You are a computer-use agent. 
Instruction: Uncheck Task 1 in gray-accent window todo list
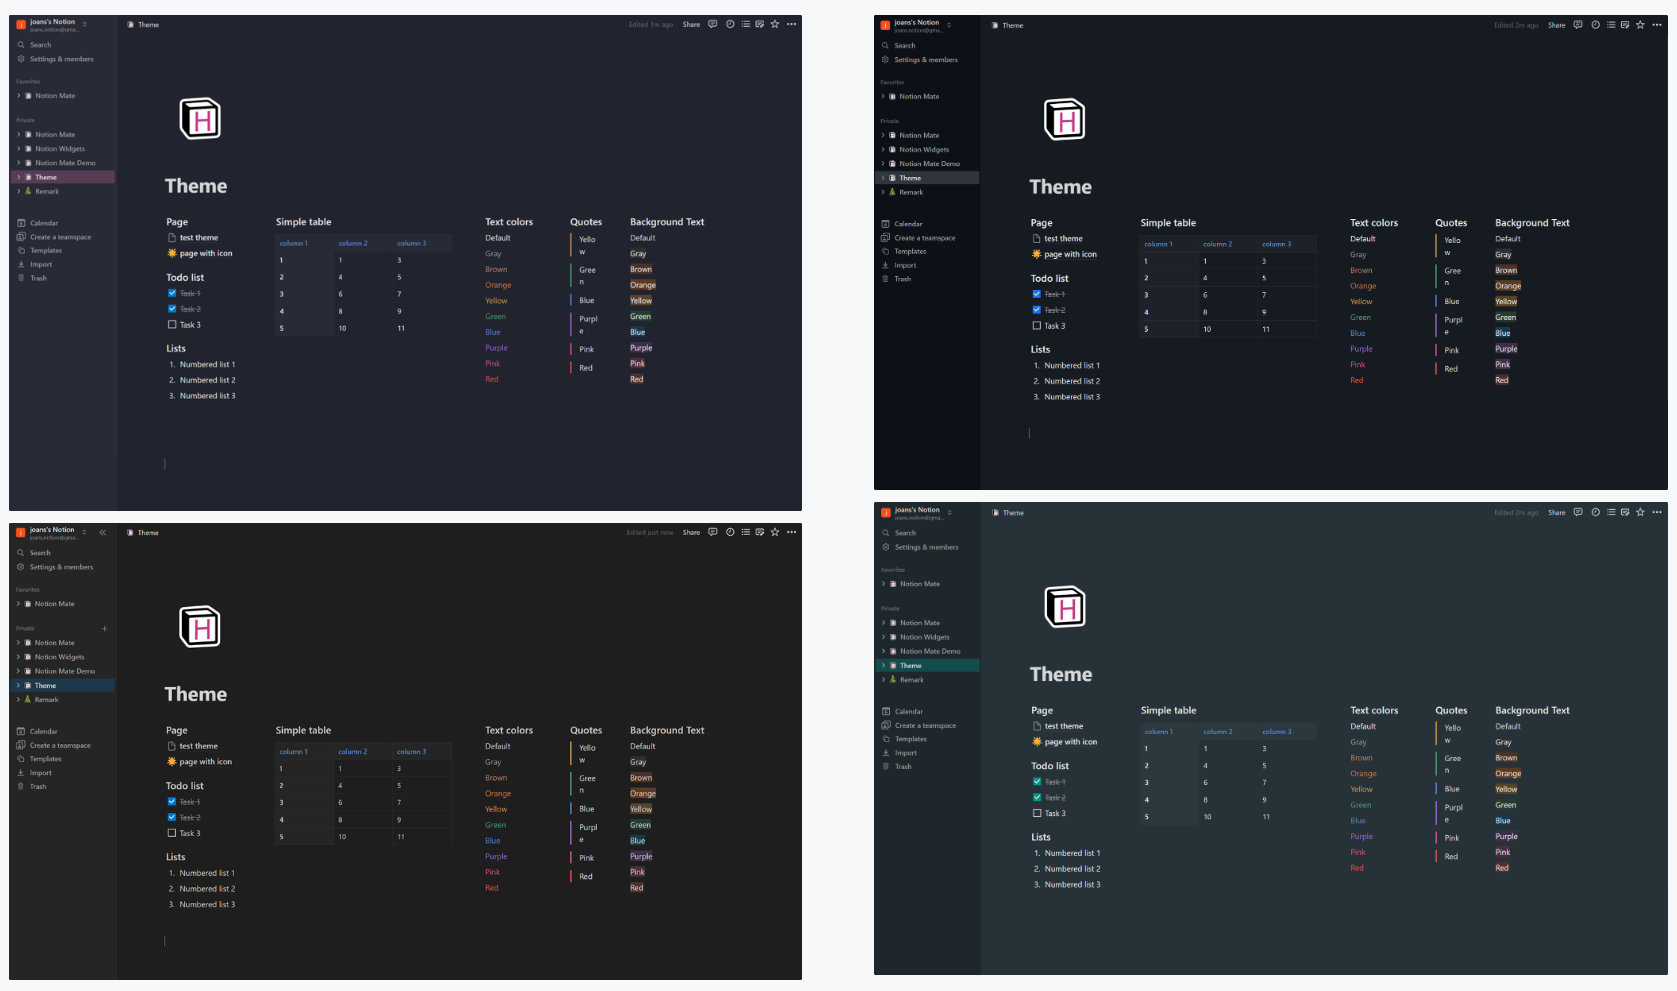[1037, 294]
